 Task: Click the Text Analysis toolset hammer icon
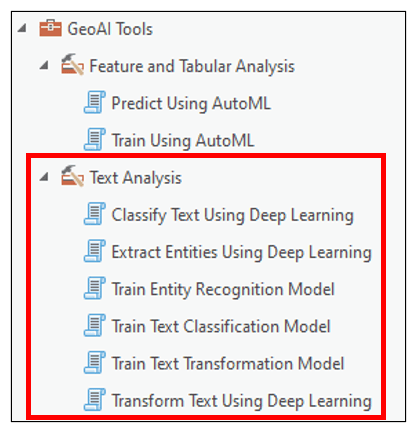(x=72, y=176)
